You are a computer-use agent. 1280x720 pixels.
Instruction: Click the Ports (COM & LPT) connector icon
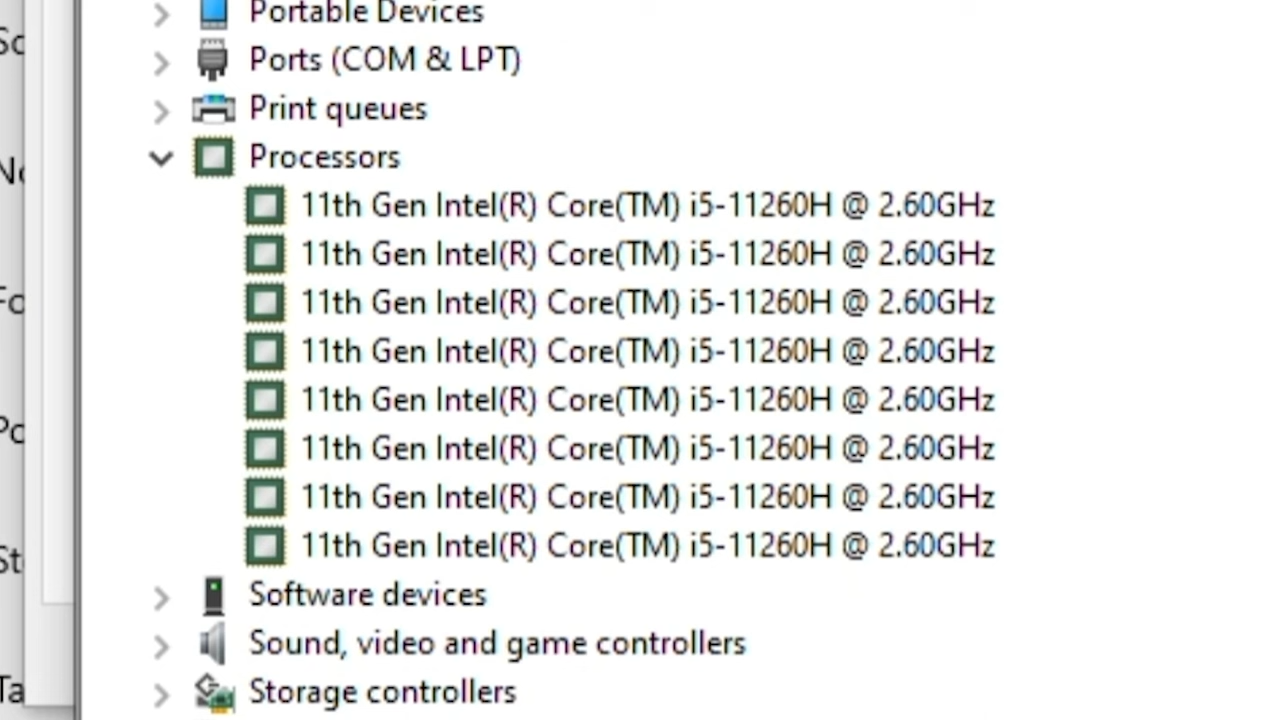(213, 60)
